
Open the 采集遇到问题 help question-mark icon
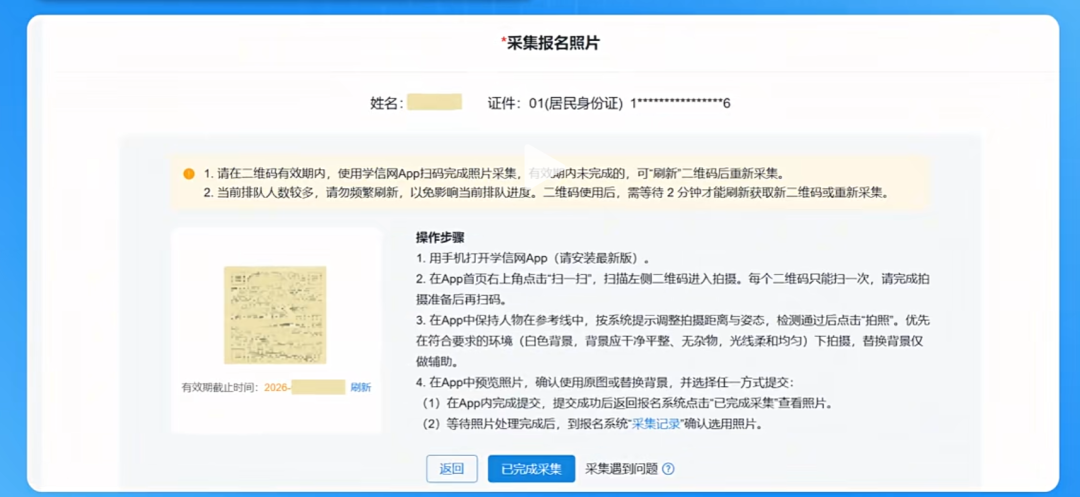click(x=667, y=469)
